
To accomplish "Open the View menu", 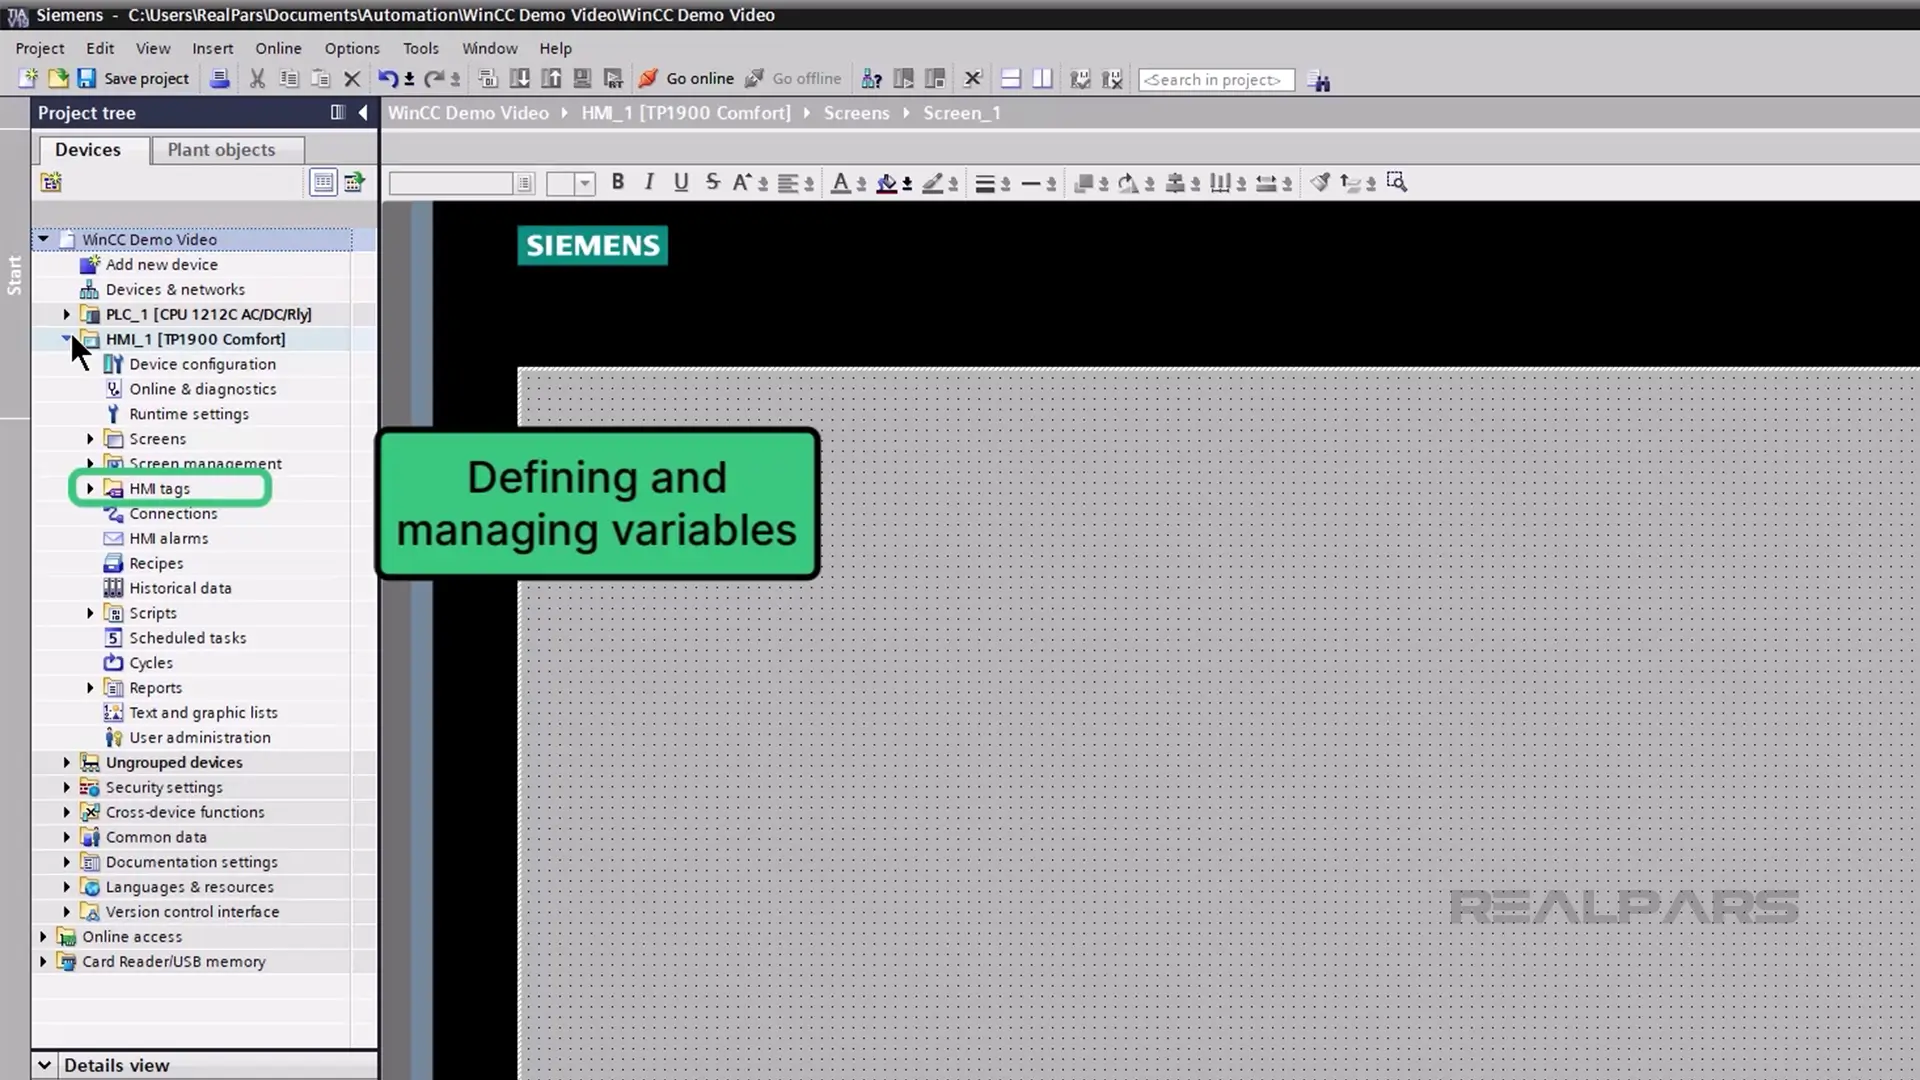I will [153, 48].
